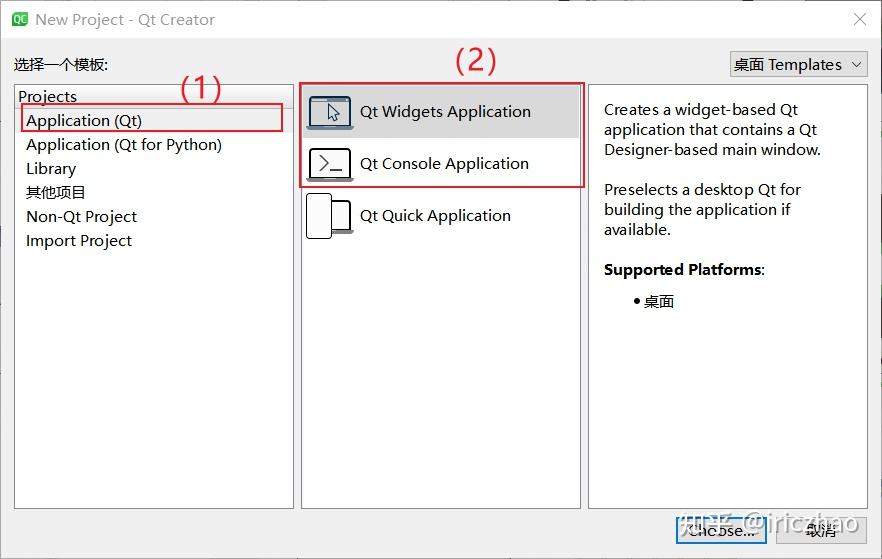Select Application (Qt) category
Screen dimensions: 882x559
pos(84,121)
